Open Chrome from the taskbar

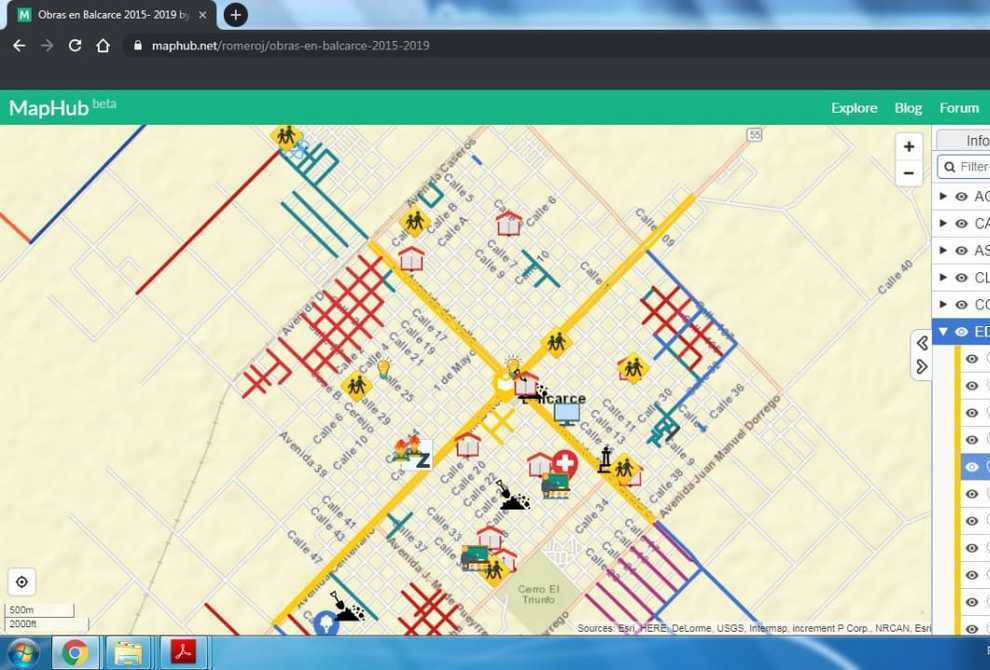click(x=75, y=653)
